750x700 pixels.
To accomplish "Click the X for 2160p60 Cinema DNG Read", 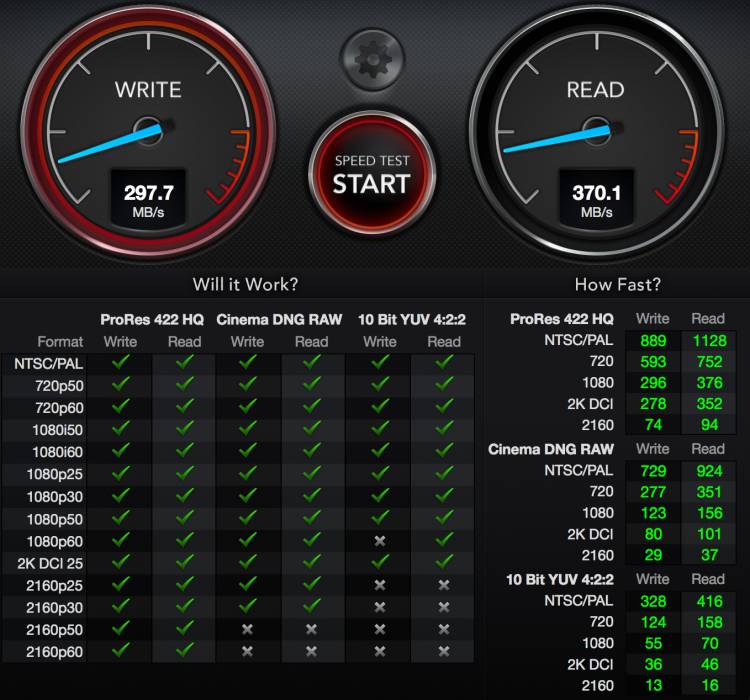I will (311, 651).
